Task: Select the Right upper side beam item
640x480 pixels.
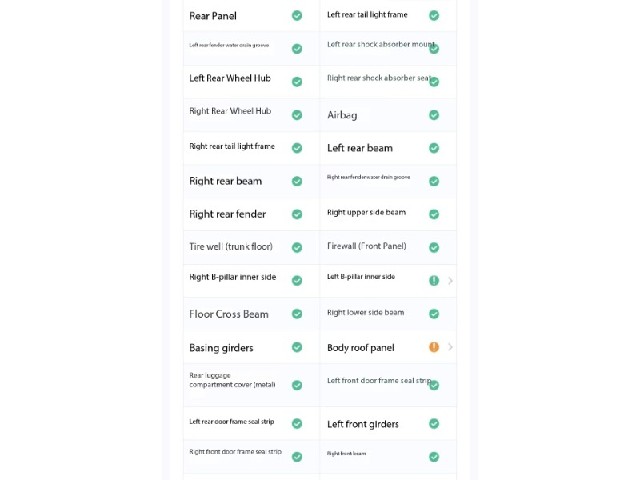Action: 388,214
